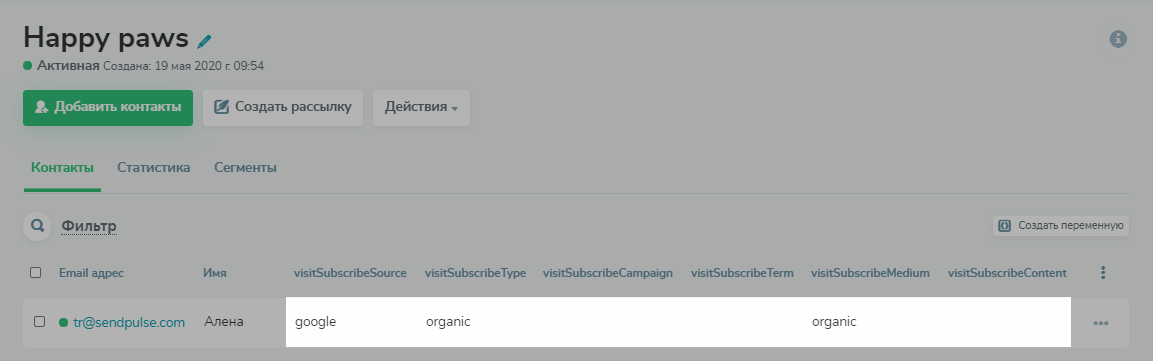Expand the Действия dropdown
This screenshot has height=361, width=1153.
pyautogui.click(x=421, y=107)
